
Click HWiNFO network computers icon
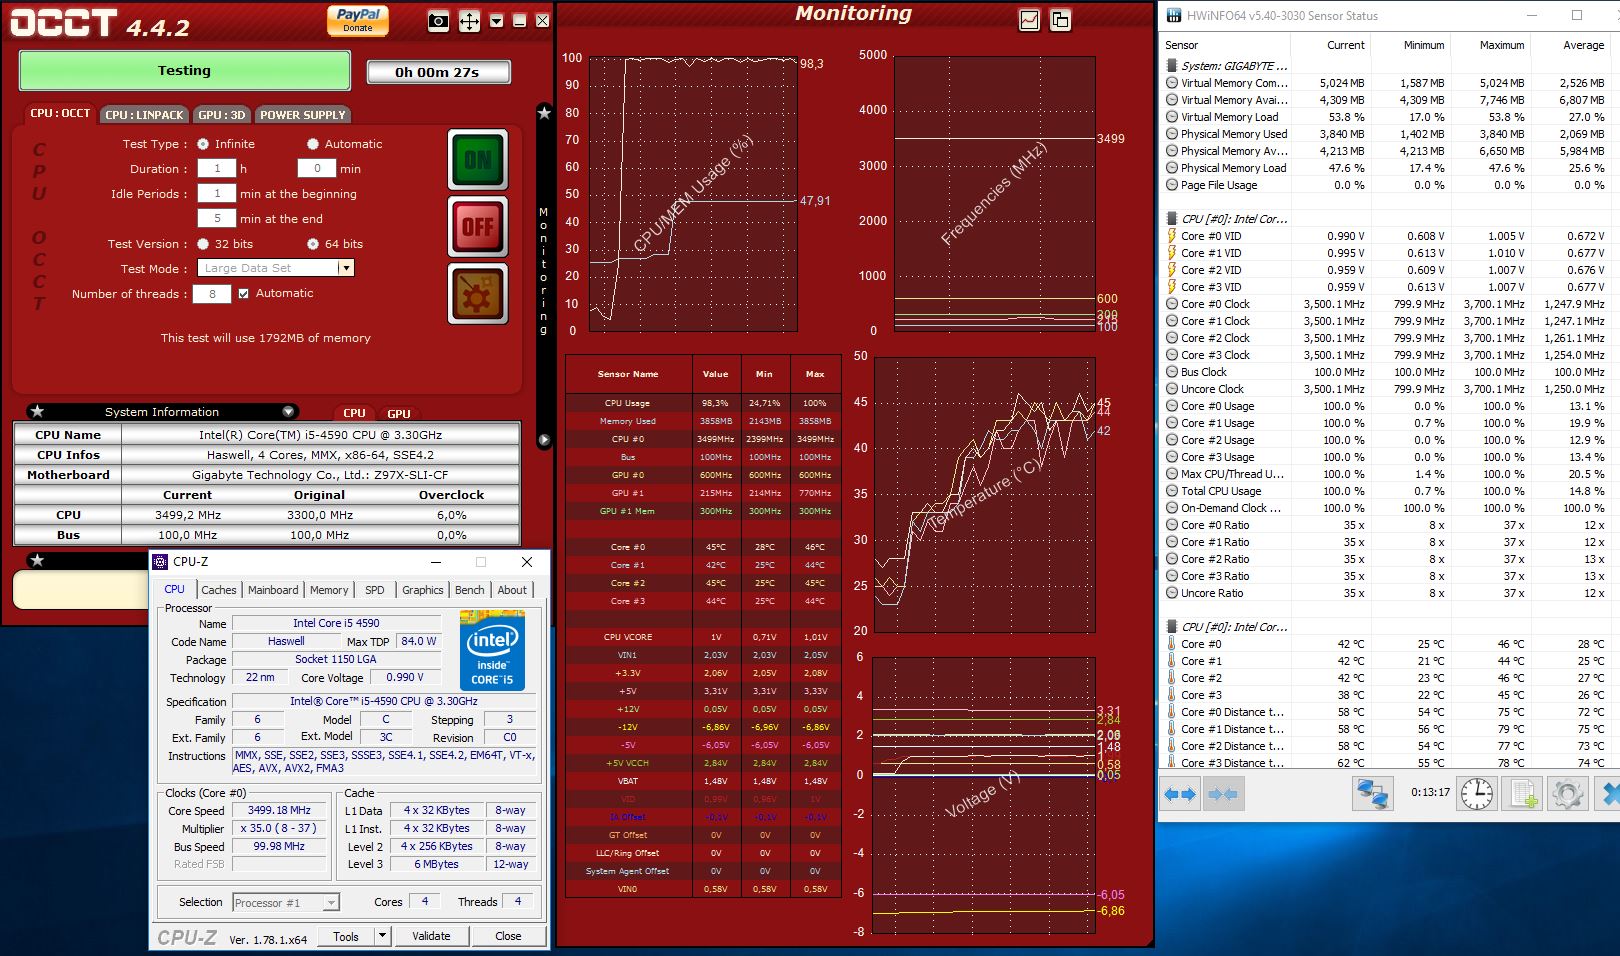pos(1373,794)
